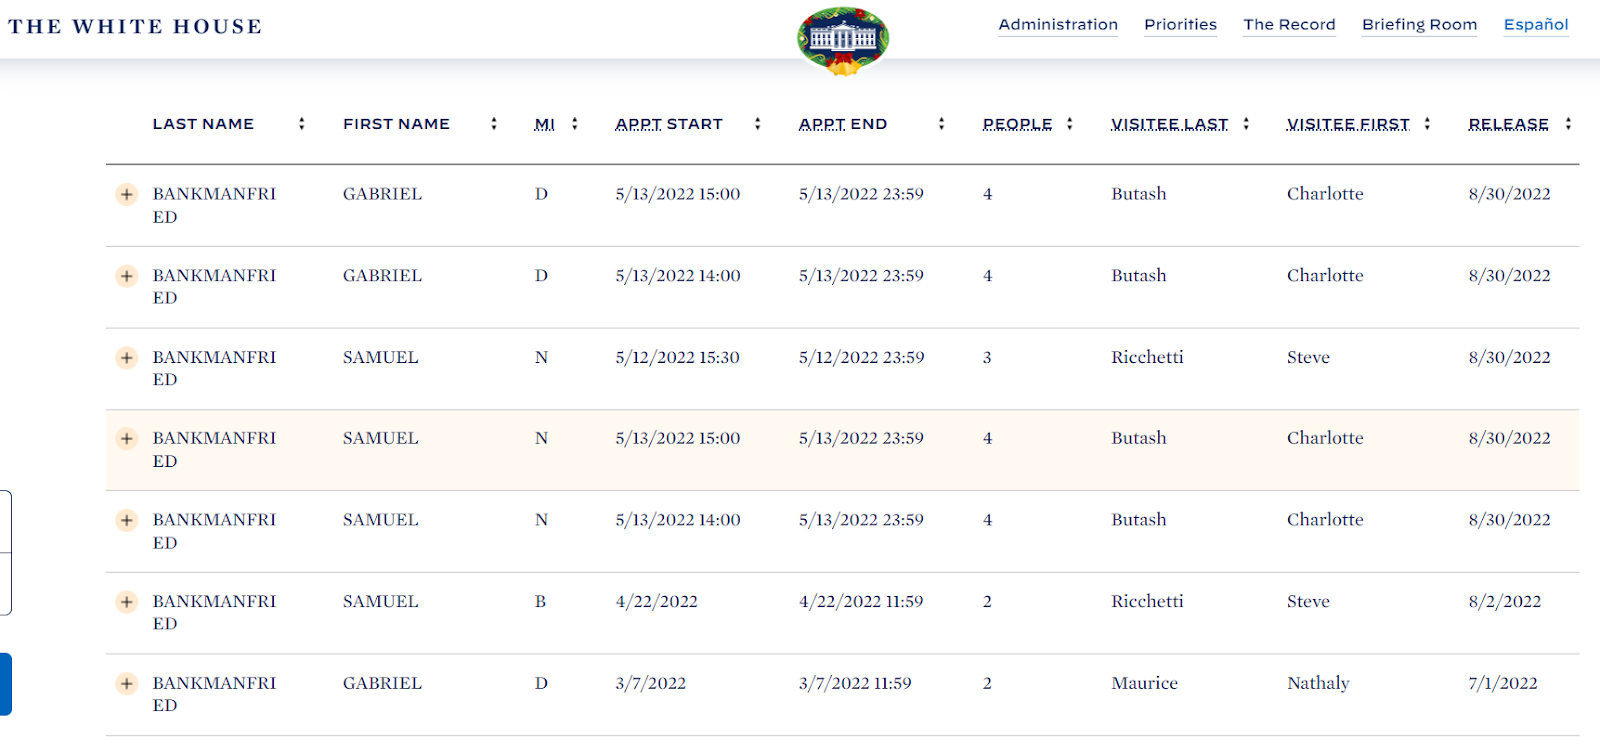Sort by Visitee Last column
Viewport: 1600px width, 752px height.
pyautogui.click(x=1169, y=124)
